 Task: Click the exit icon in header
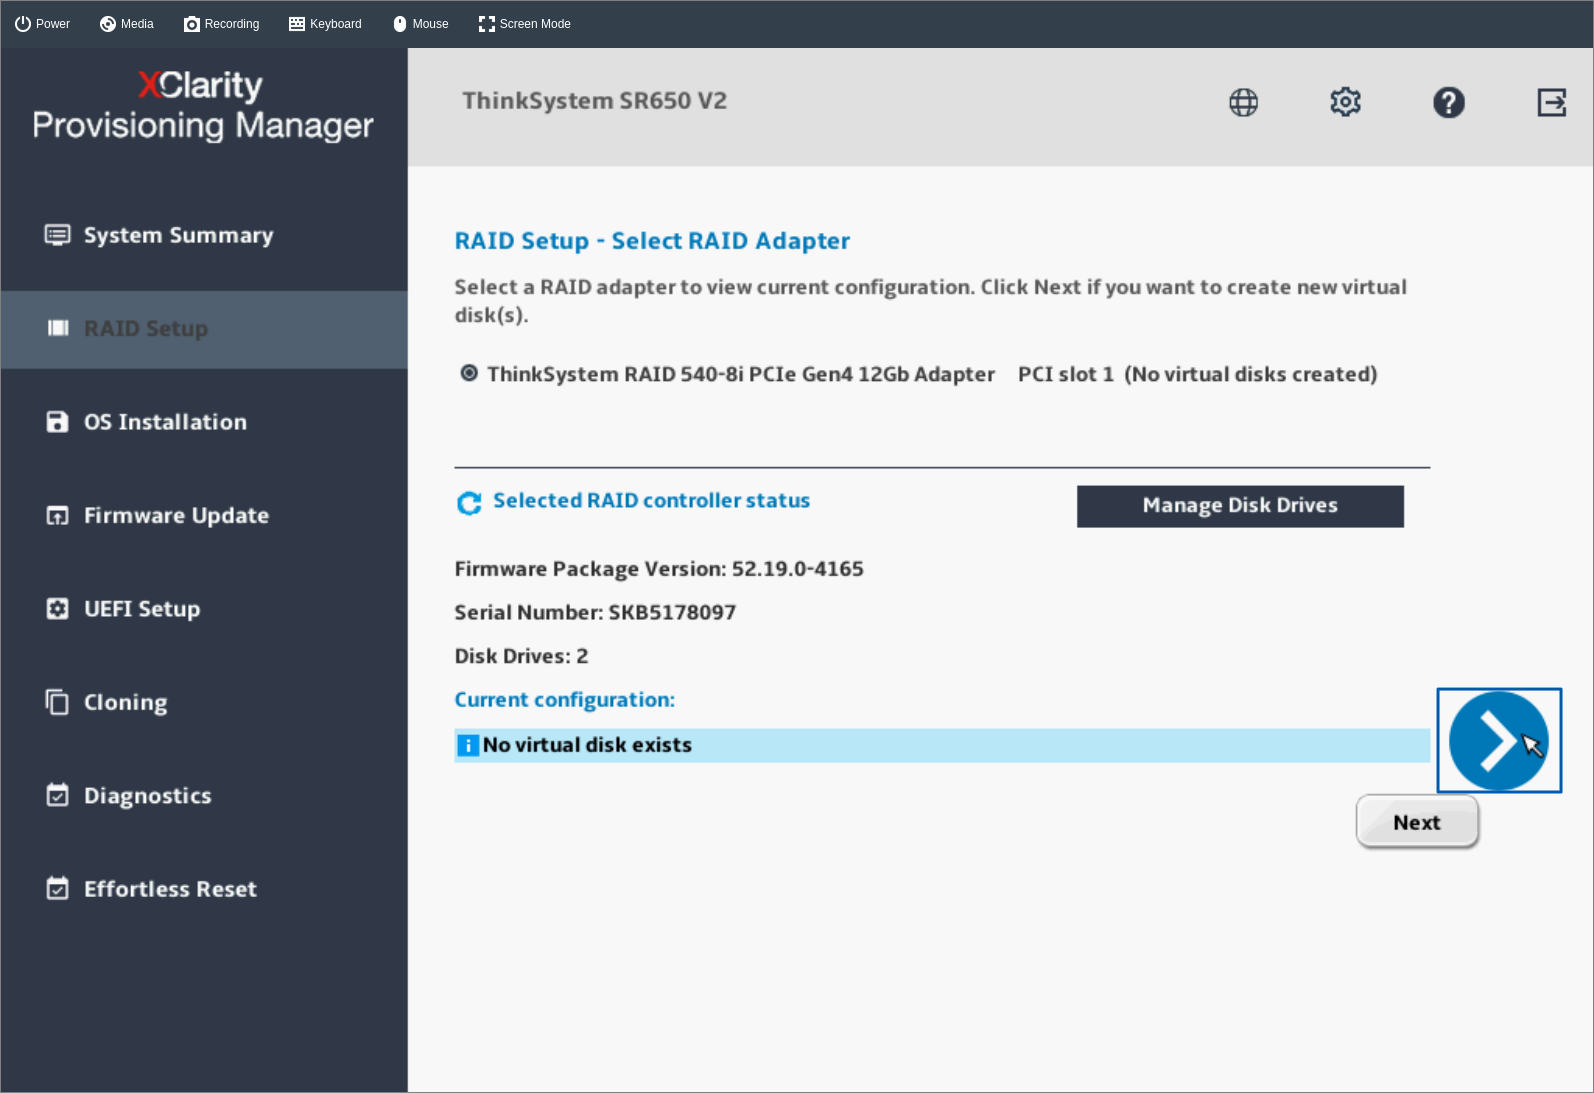tap(1551, 102)
